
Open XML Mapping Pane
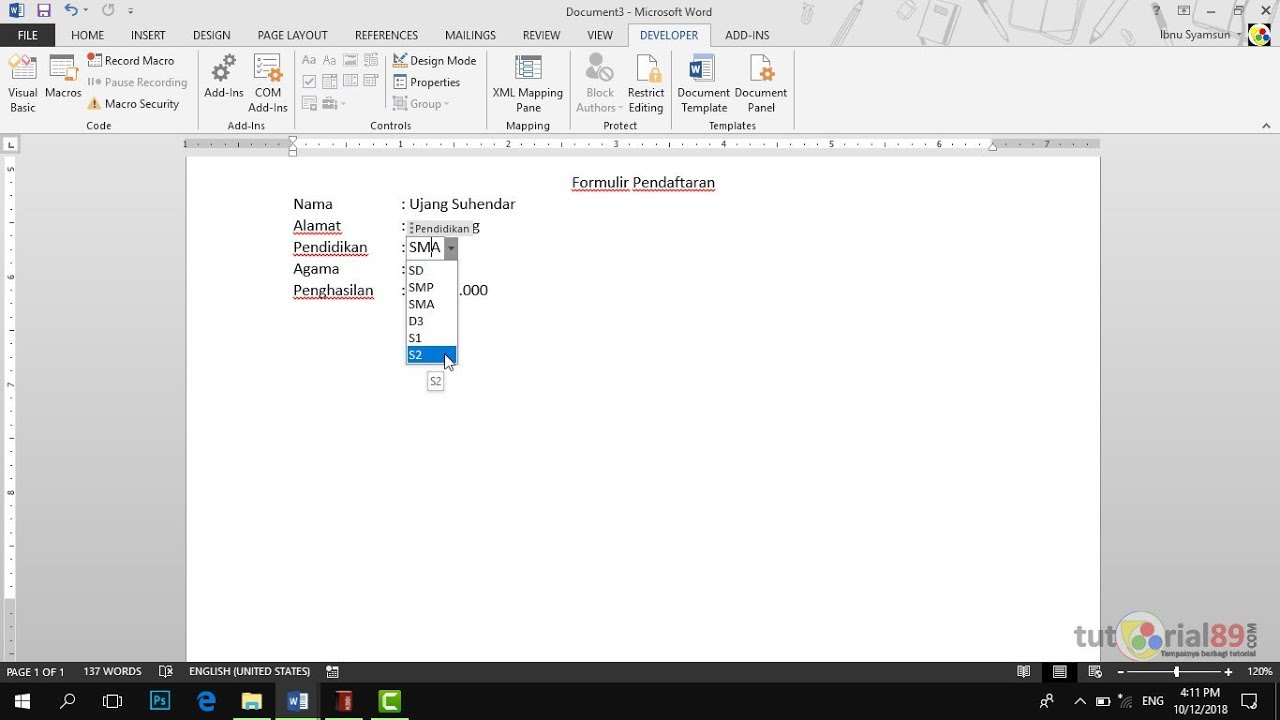(528, 83)
